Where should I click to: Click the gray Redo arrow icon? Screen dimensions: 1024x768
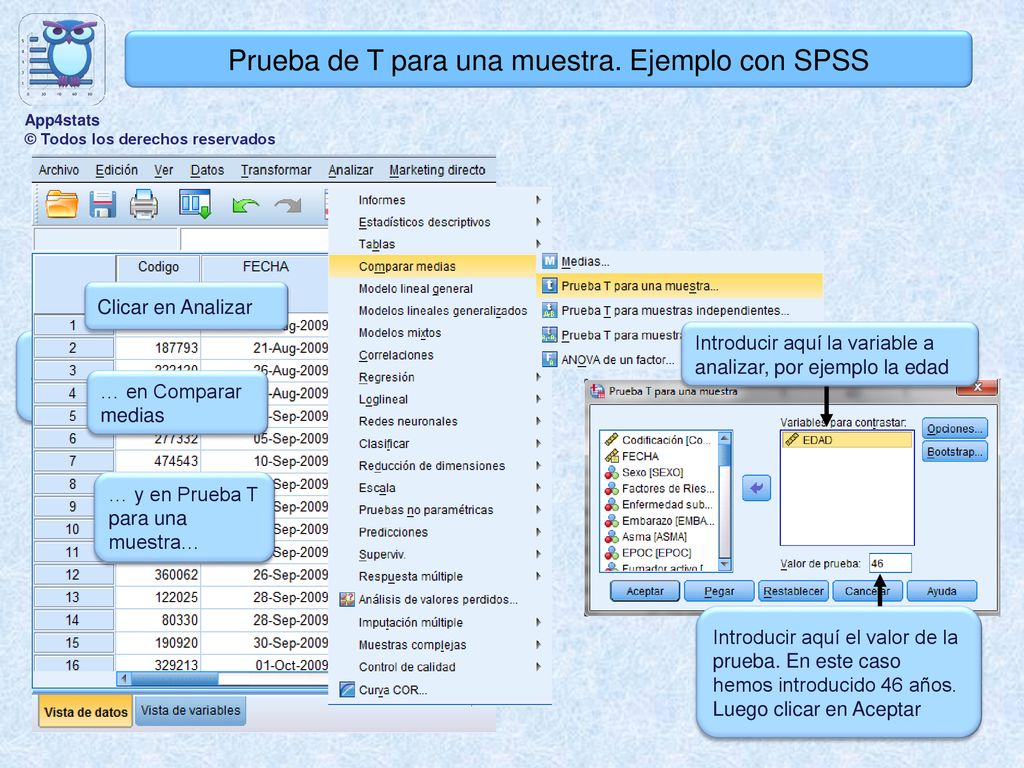point(288,206)
